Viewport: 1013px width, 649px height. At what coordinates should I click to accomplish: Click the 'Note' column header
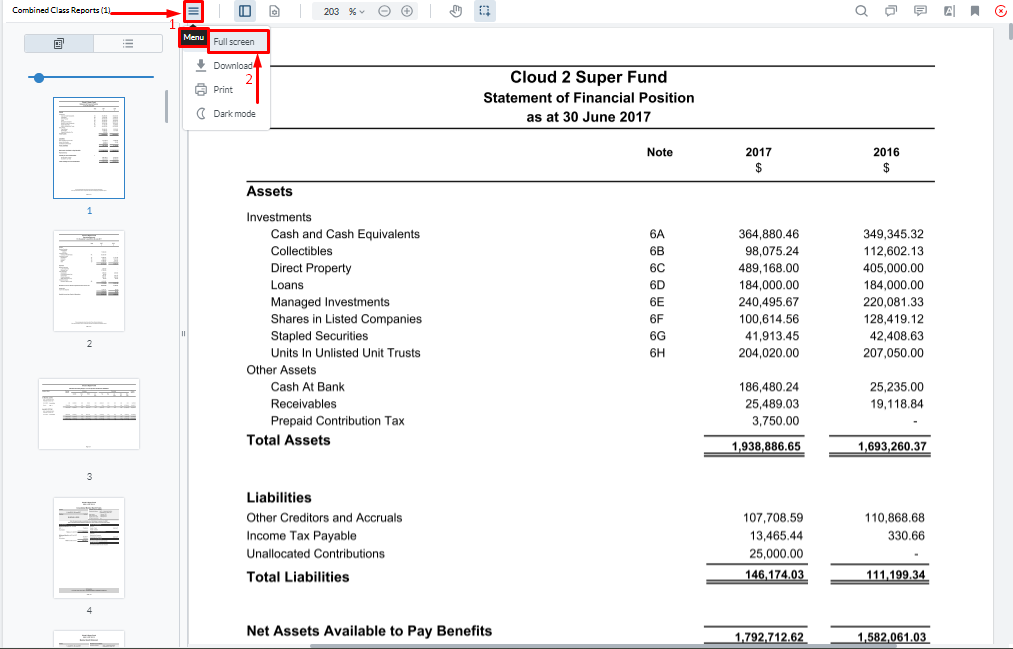[660, 152]
